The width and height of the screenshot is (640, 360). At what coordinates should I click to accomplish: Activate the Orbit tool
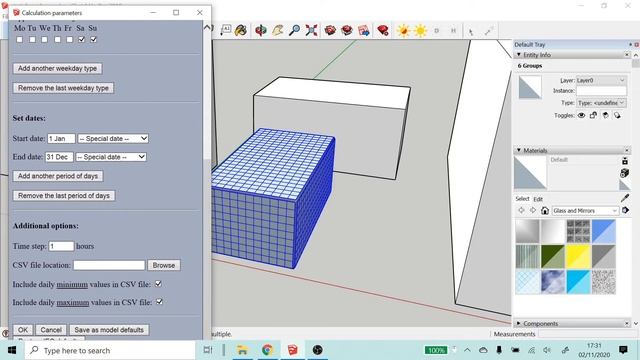coord(260,30)
